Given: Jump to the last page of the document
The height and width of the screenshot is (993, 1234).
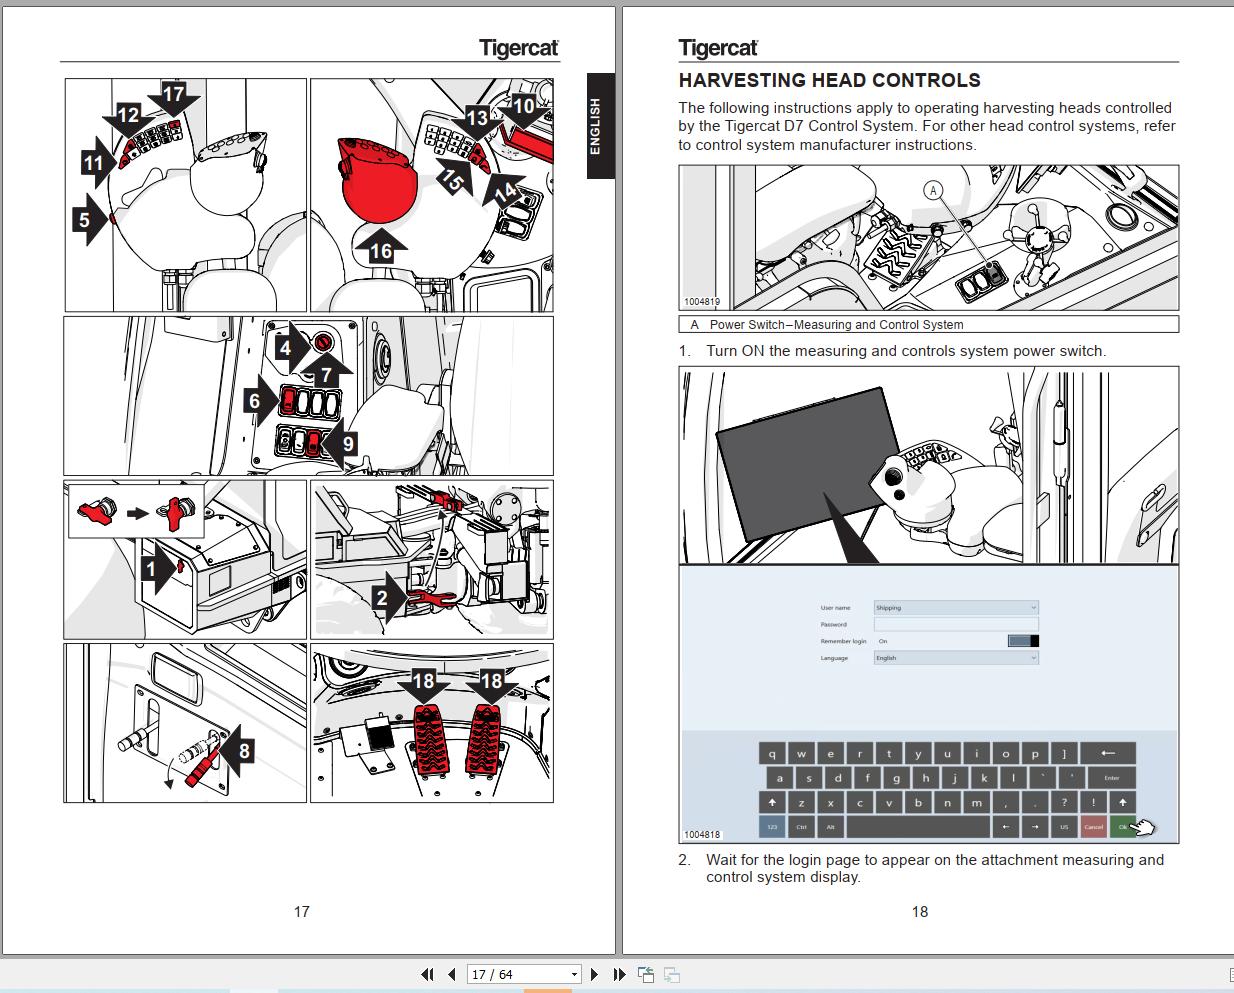Looking at the screenshot, I should pyautogui.click(x=619, y=974).
